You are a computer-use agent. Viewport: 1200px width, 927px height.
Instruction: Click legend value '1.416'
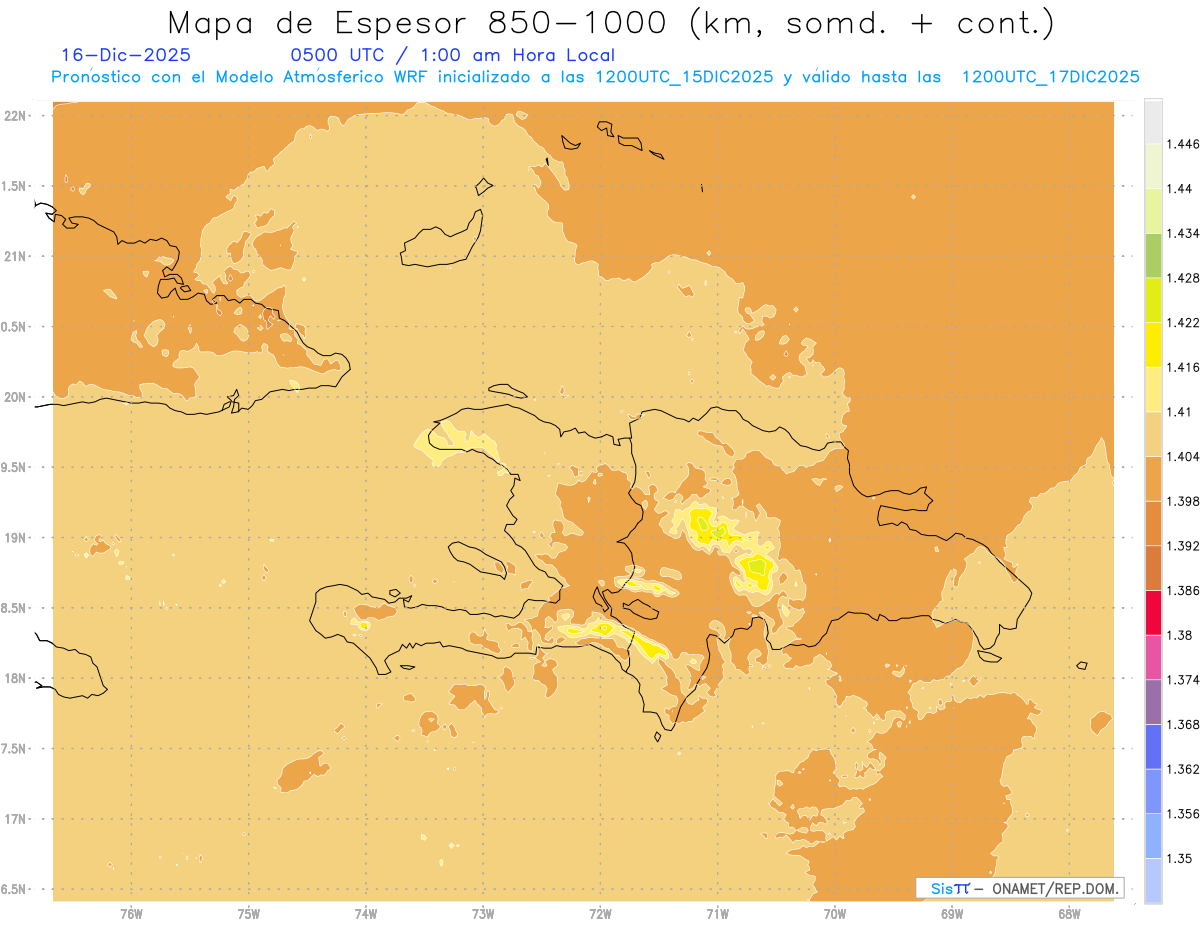click(x=1183, y=367)
